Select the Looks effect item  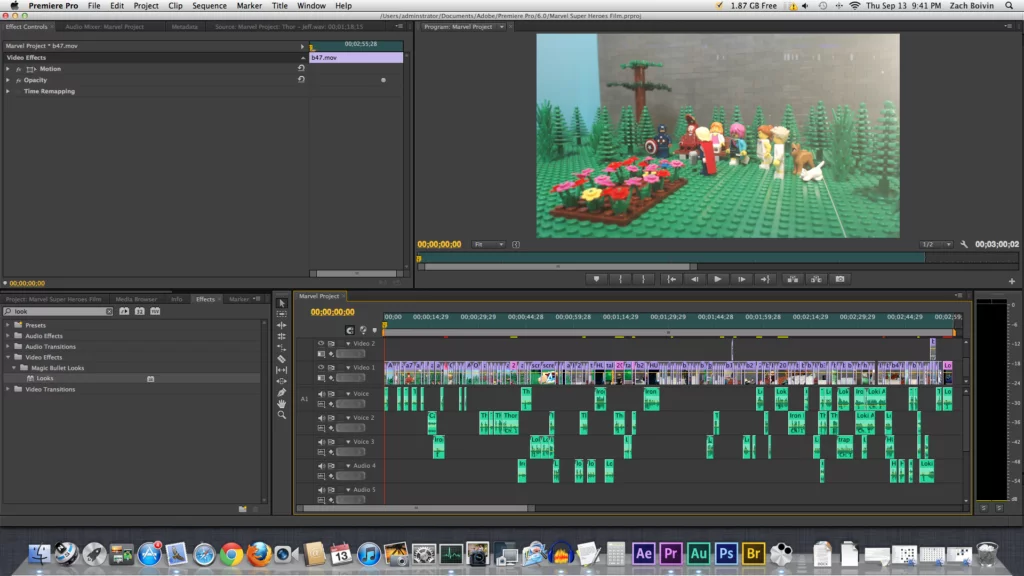pyautogui.click(x=45, y=378)
